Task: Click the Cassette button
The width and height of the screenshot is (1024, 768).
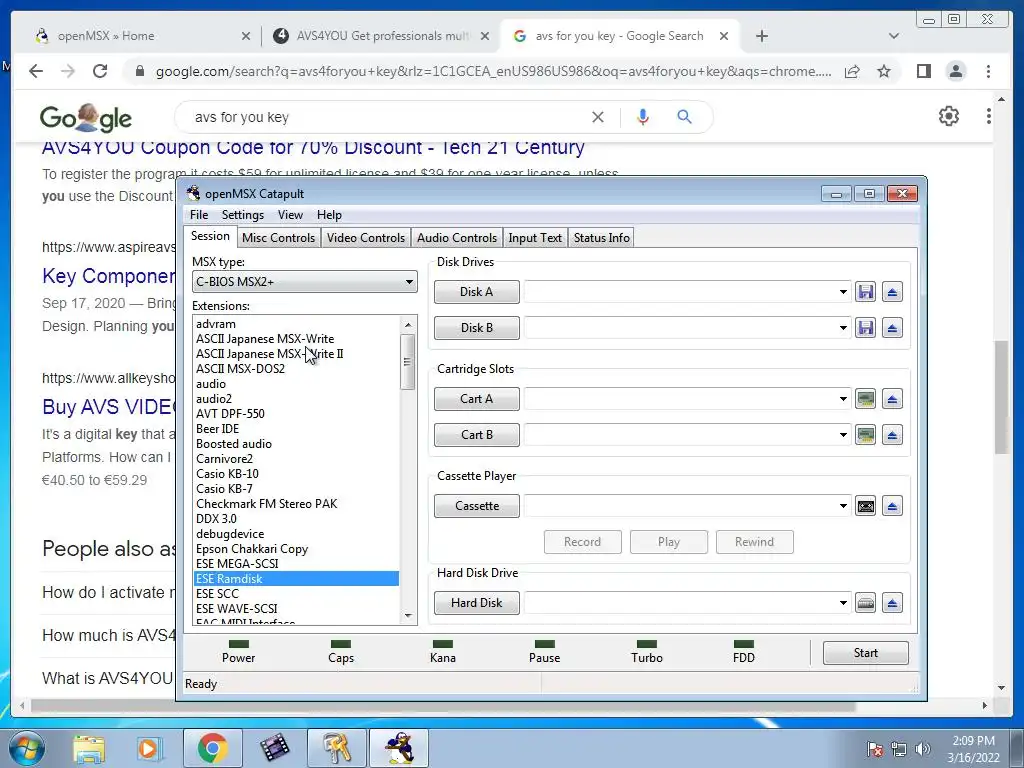Action: (x=477, y=506)
